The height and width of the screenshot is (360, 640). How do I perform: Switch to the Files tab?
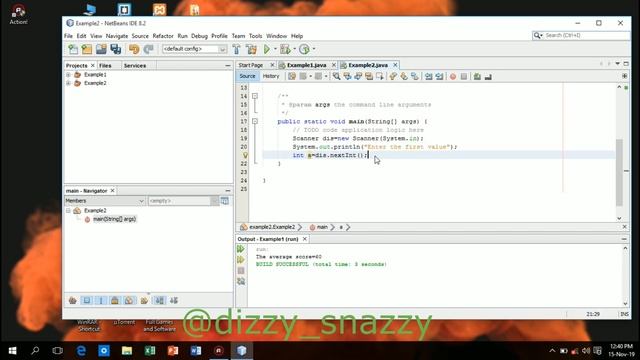pyautogui.click(x=105, y=65)
